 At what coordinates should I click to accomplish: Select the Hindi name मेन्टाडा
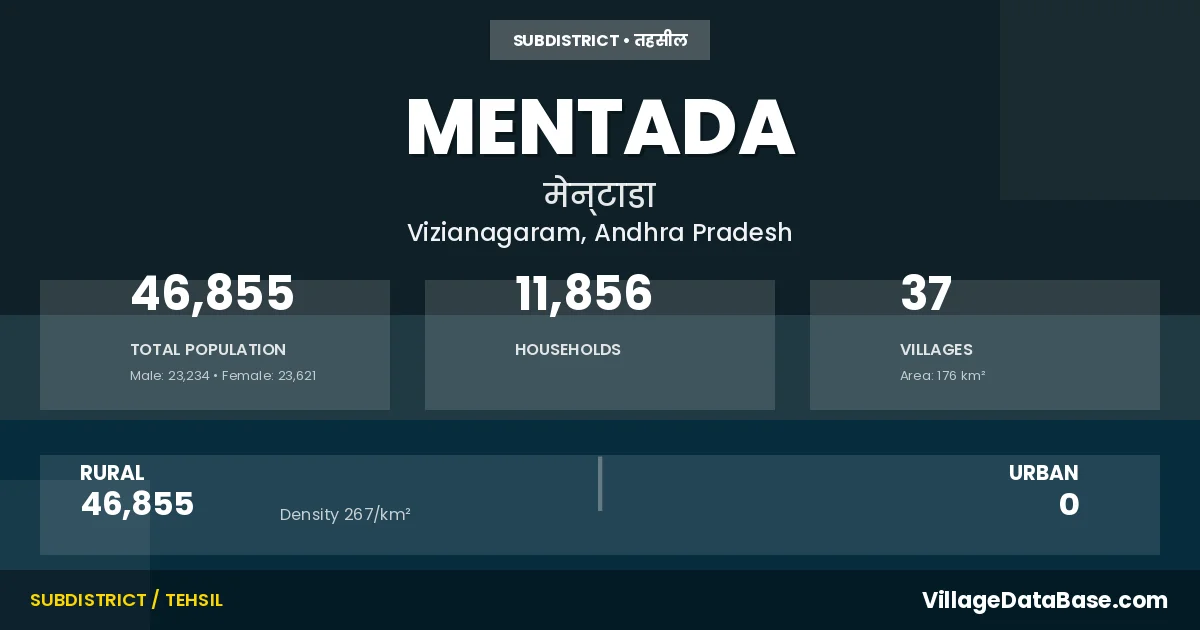pyautogui.click(x=600, y=195)
